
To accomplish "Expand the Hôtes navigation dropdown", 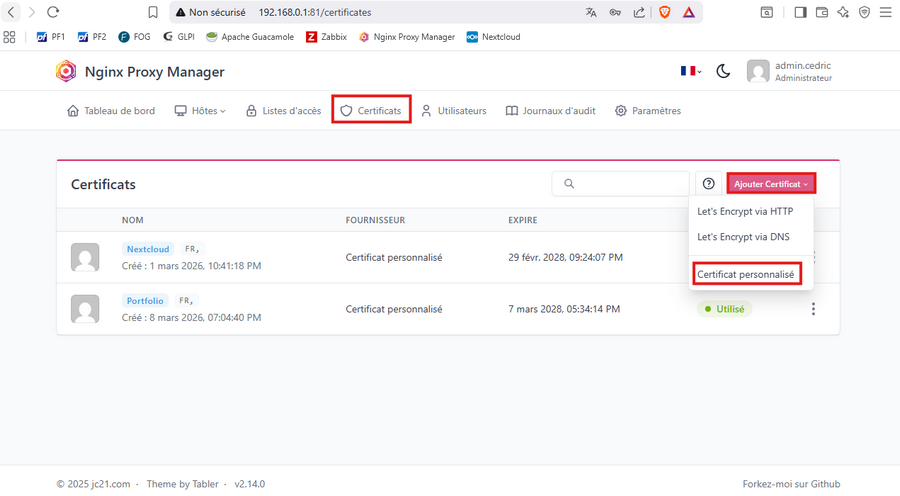I will 200,111.
